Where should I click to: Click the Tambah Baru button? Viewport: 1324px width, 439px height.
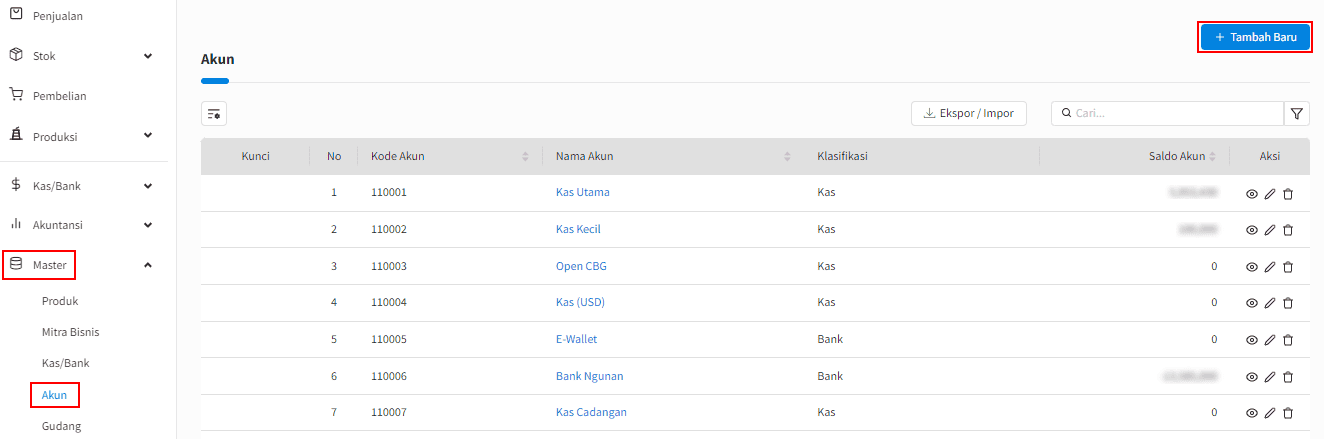(x=1254, y=37)
